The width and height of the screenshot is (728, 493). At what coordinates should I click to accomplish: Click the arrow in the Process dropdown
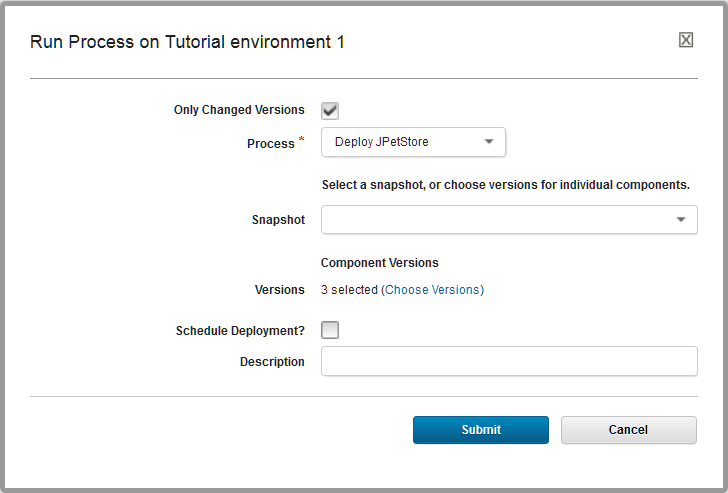tap(489, 142)
